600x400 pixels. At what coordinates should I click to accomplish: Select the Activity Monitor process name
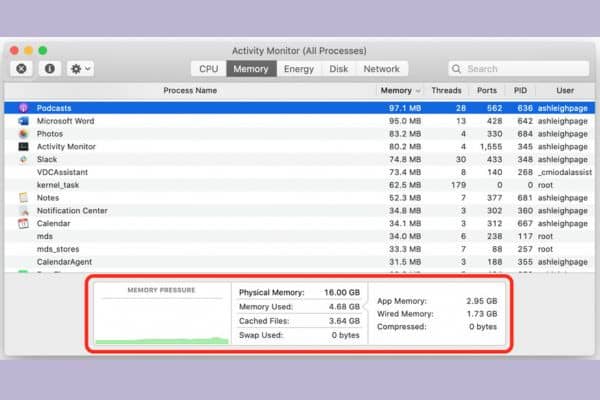pos(66,147)
